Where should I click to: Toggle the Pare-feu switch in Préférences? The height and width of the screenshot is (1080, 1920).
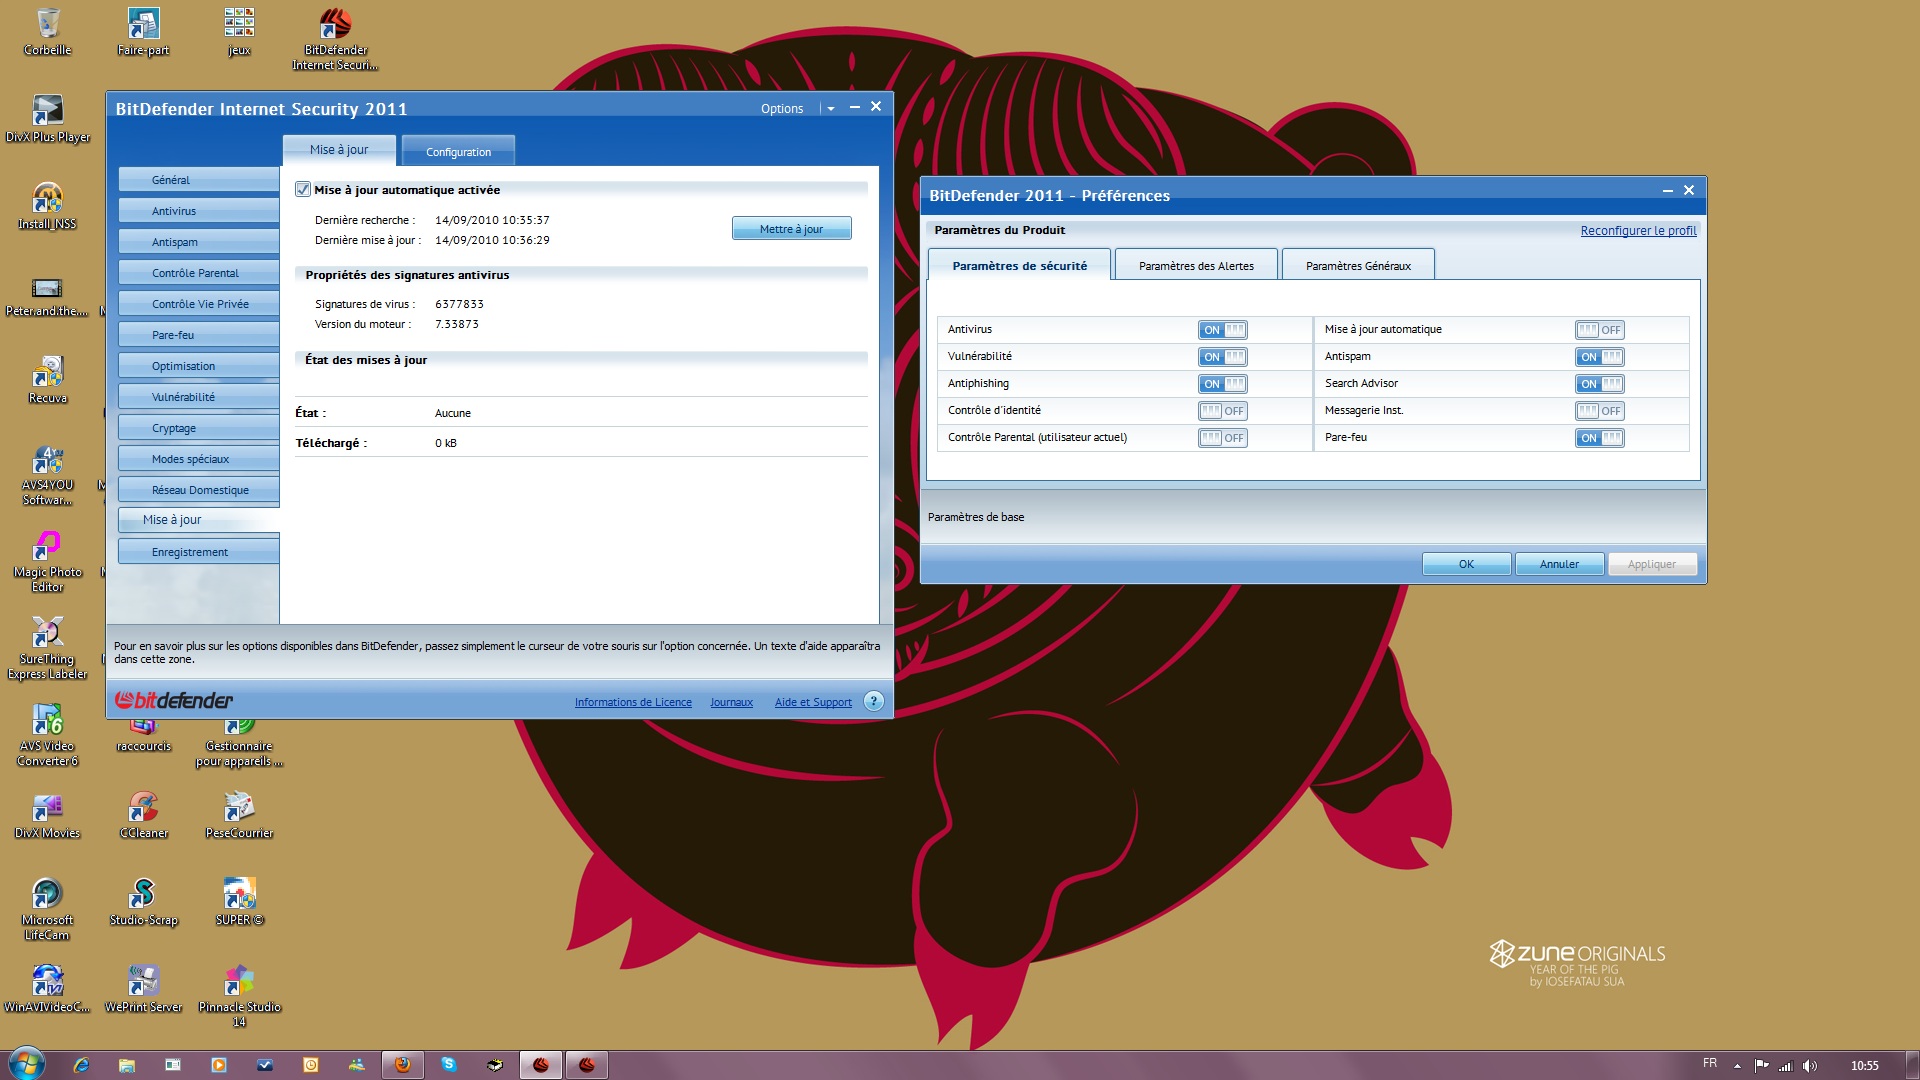click(x=1600, y=438)
